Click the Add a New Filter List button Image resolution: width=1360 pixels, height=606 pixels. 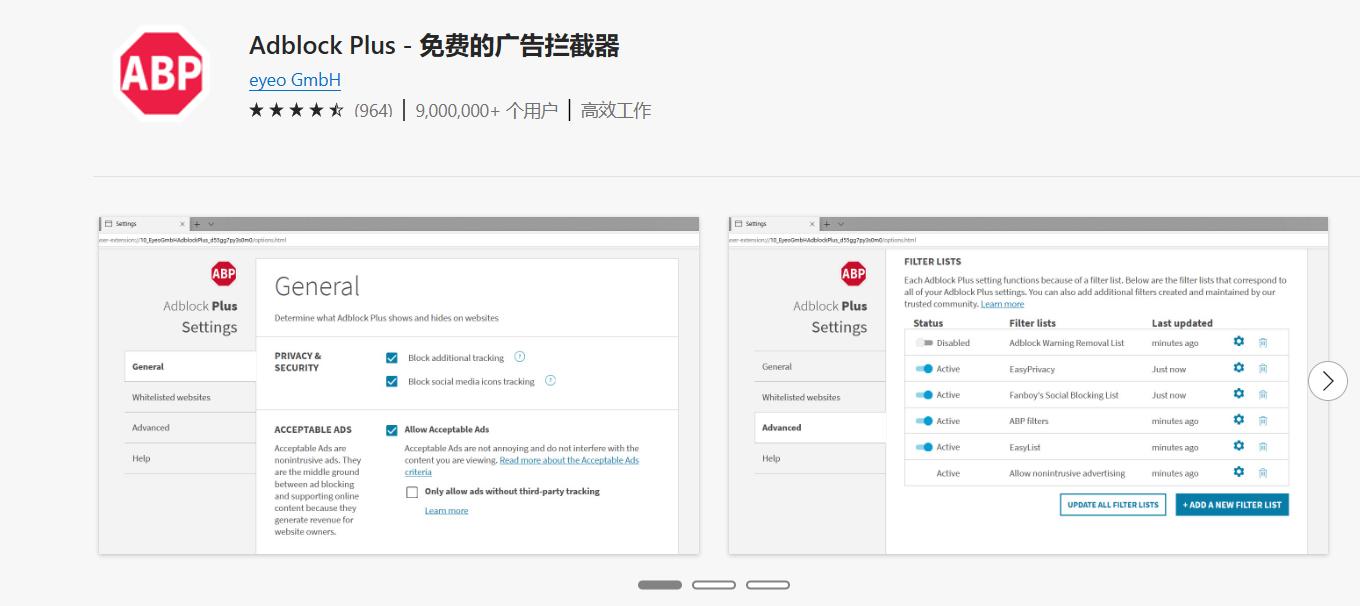tap(1231, 505)
